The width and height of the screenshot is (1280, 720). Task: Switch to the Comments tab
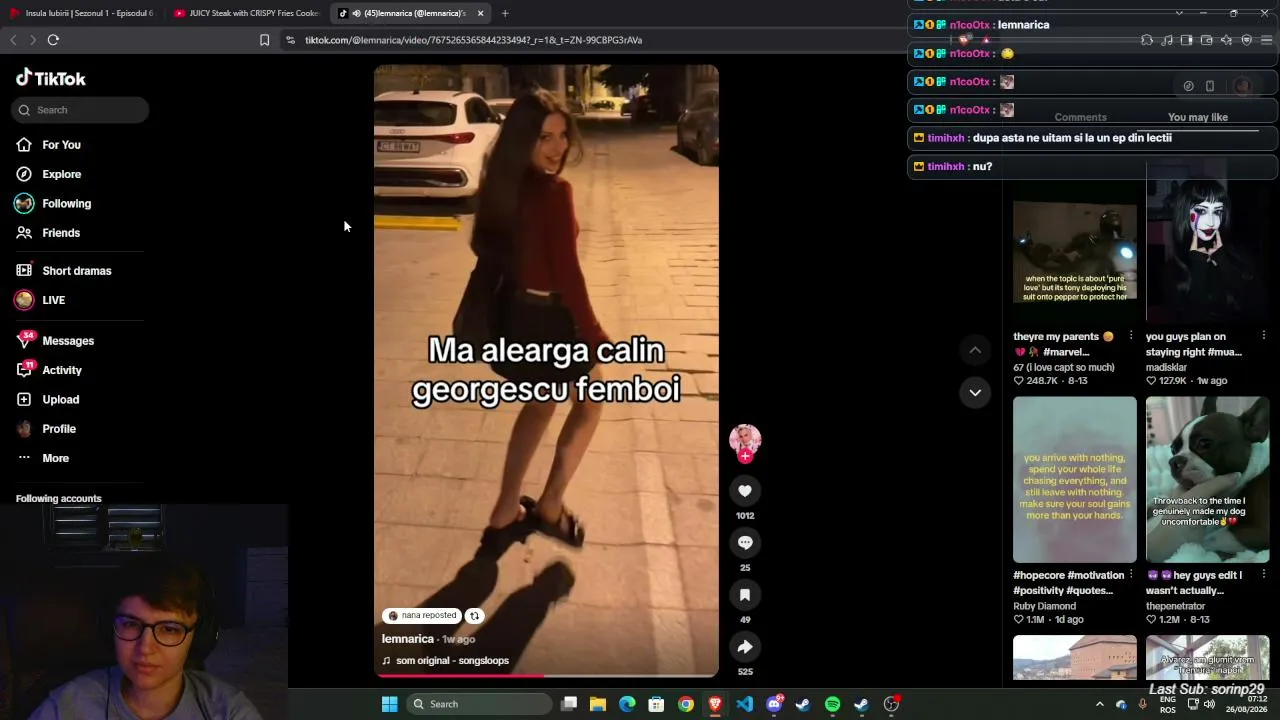pyautogui.click(x=1080, y=118)
